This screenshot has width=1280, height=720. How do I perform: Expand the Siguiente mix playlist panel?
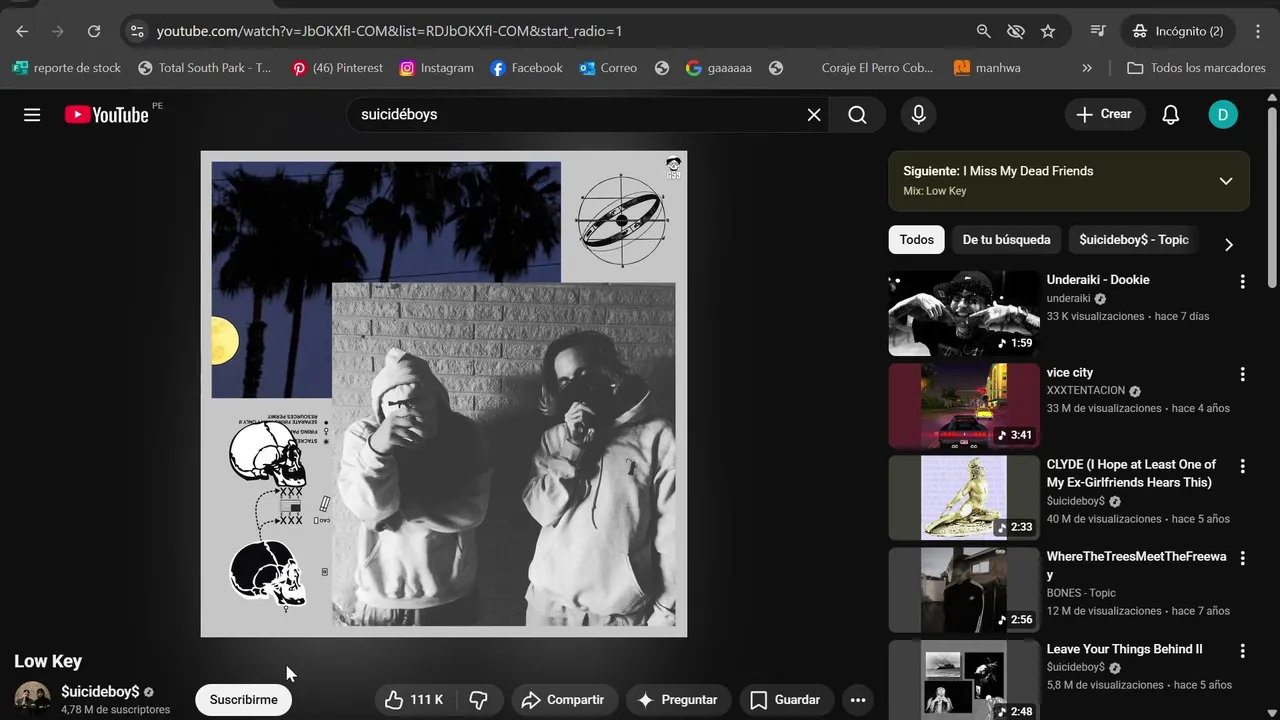coord(1226,181)
